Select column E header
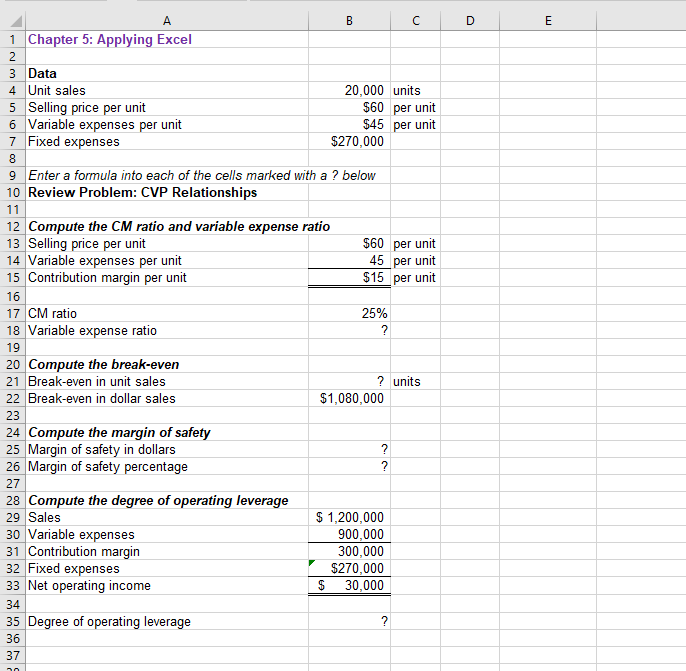The width and height of the screenshot is (686, 671). click(x=548, y=21)
